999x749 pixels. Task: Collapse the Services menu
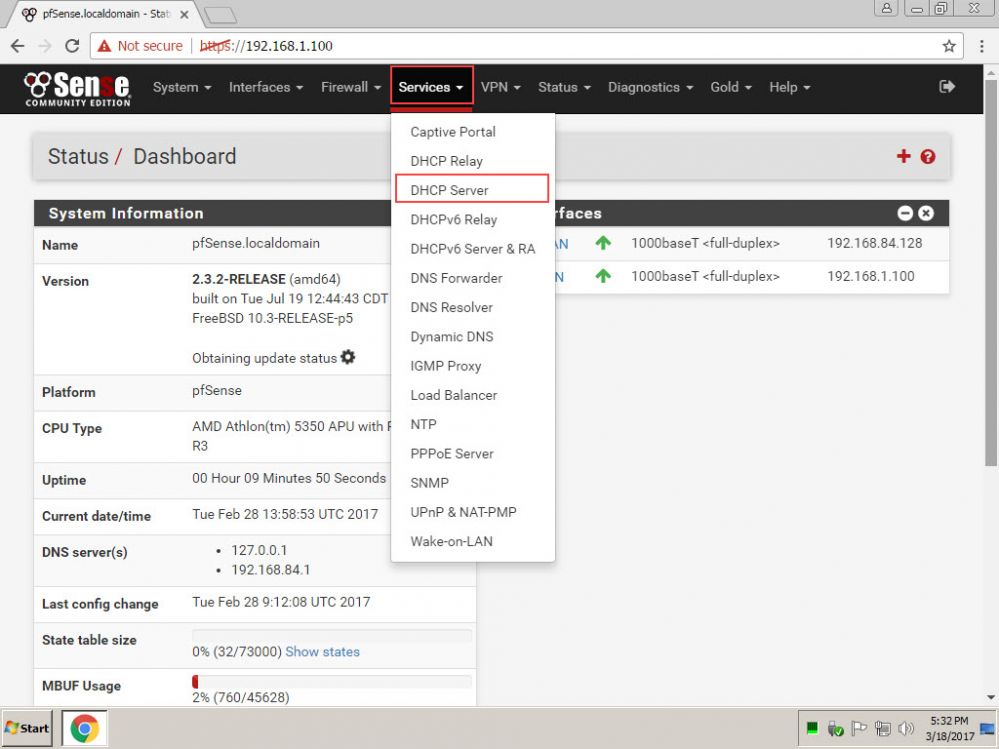[x=431, y=87]
